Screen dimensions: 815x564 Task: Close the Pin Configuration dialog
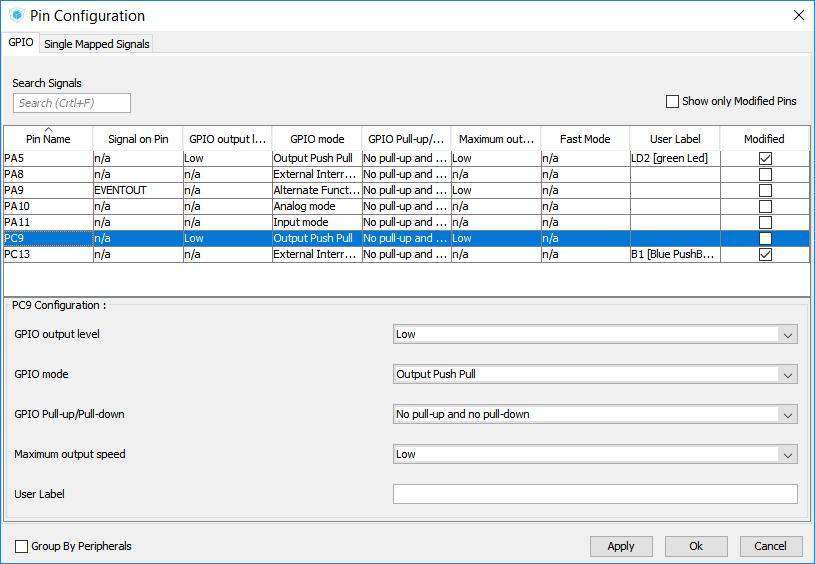tap(799, 15)
